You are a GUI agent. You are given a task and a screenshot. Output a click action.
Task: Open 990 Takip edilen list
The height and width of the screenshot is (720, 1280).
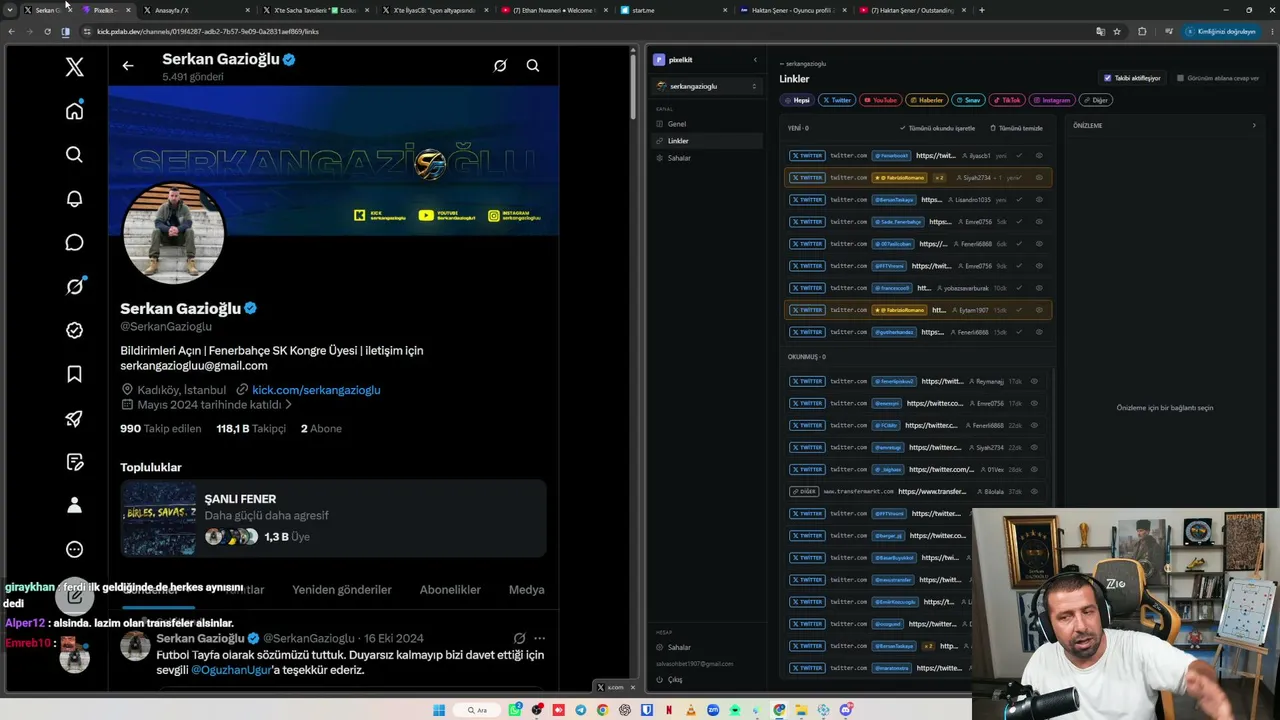pyautogui.click(x=160, y=428)
